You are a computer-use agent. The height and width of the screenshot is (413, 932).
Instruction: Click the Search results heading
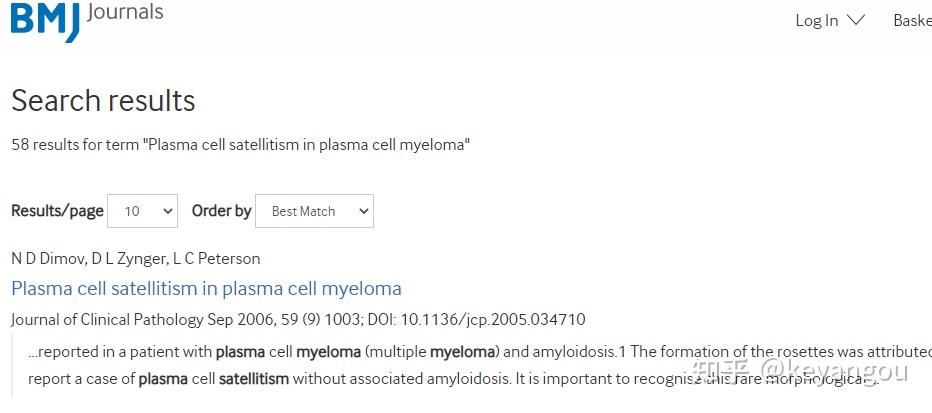point(103,100)
